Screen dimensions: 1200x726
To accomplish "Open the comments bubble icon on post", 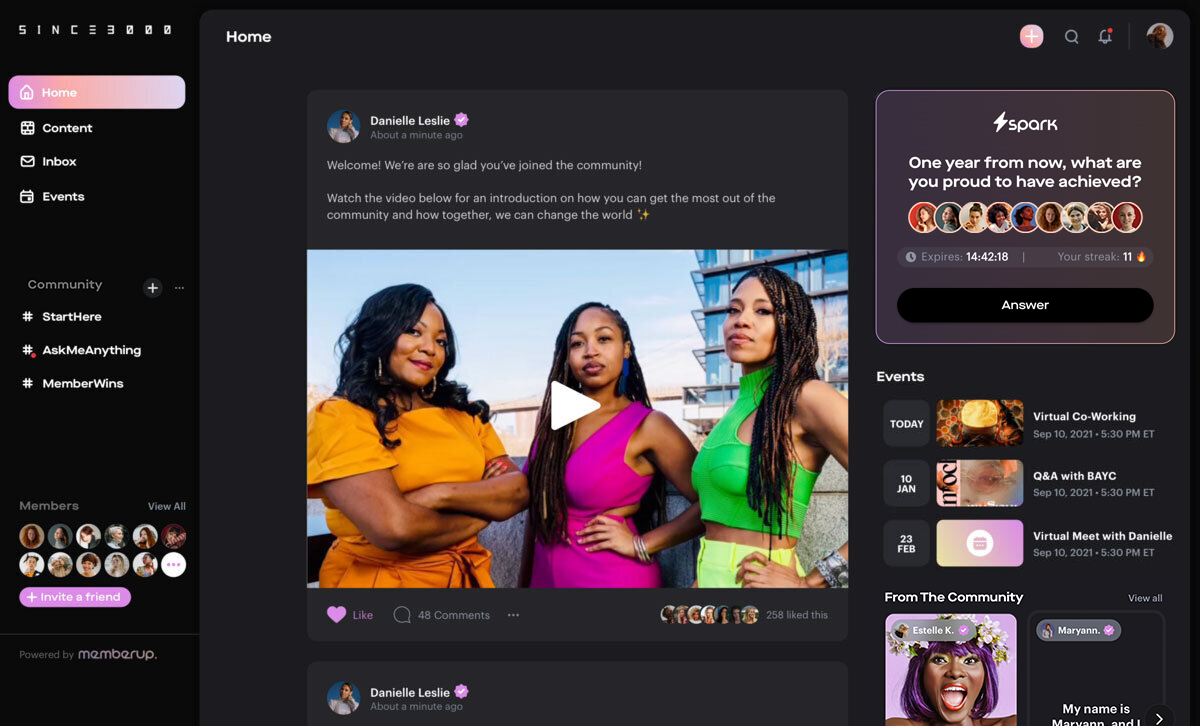I will (x=402, y=615).
